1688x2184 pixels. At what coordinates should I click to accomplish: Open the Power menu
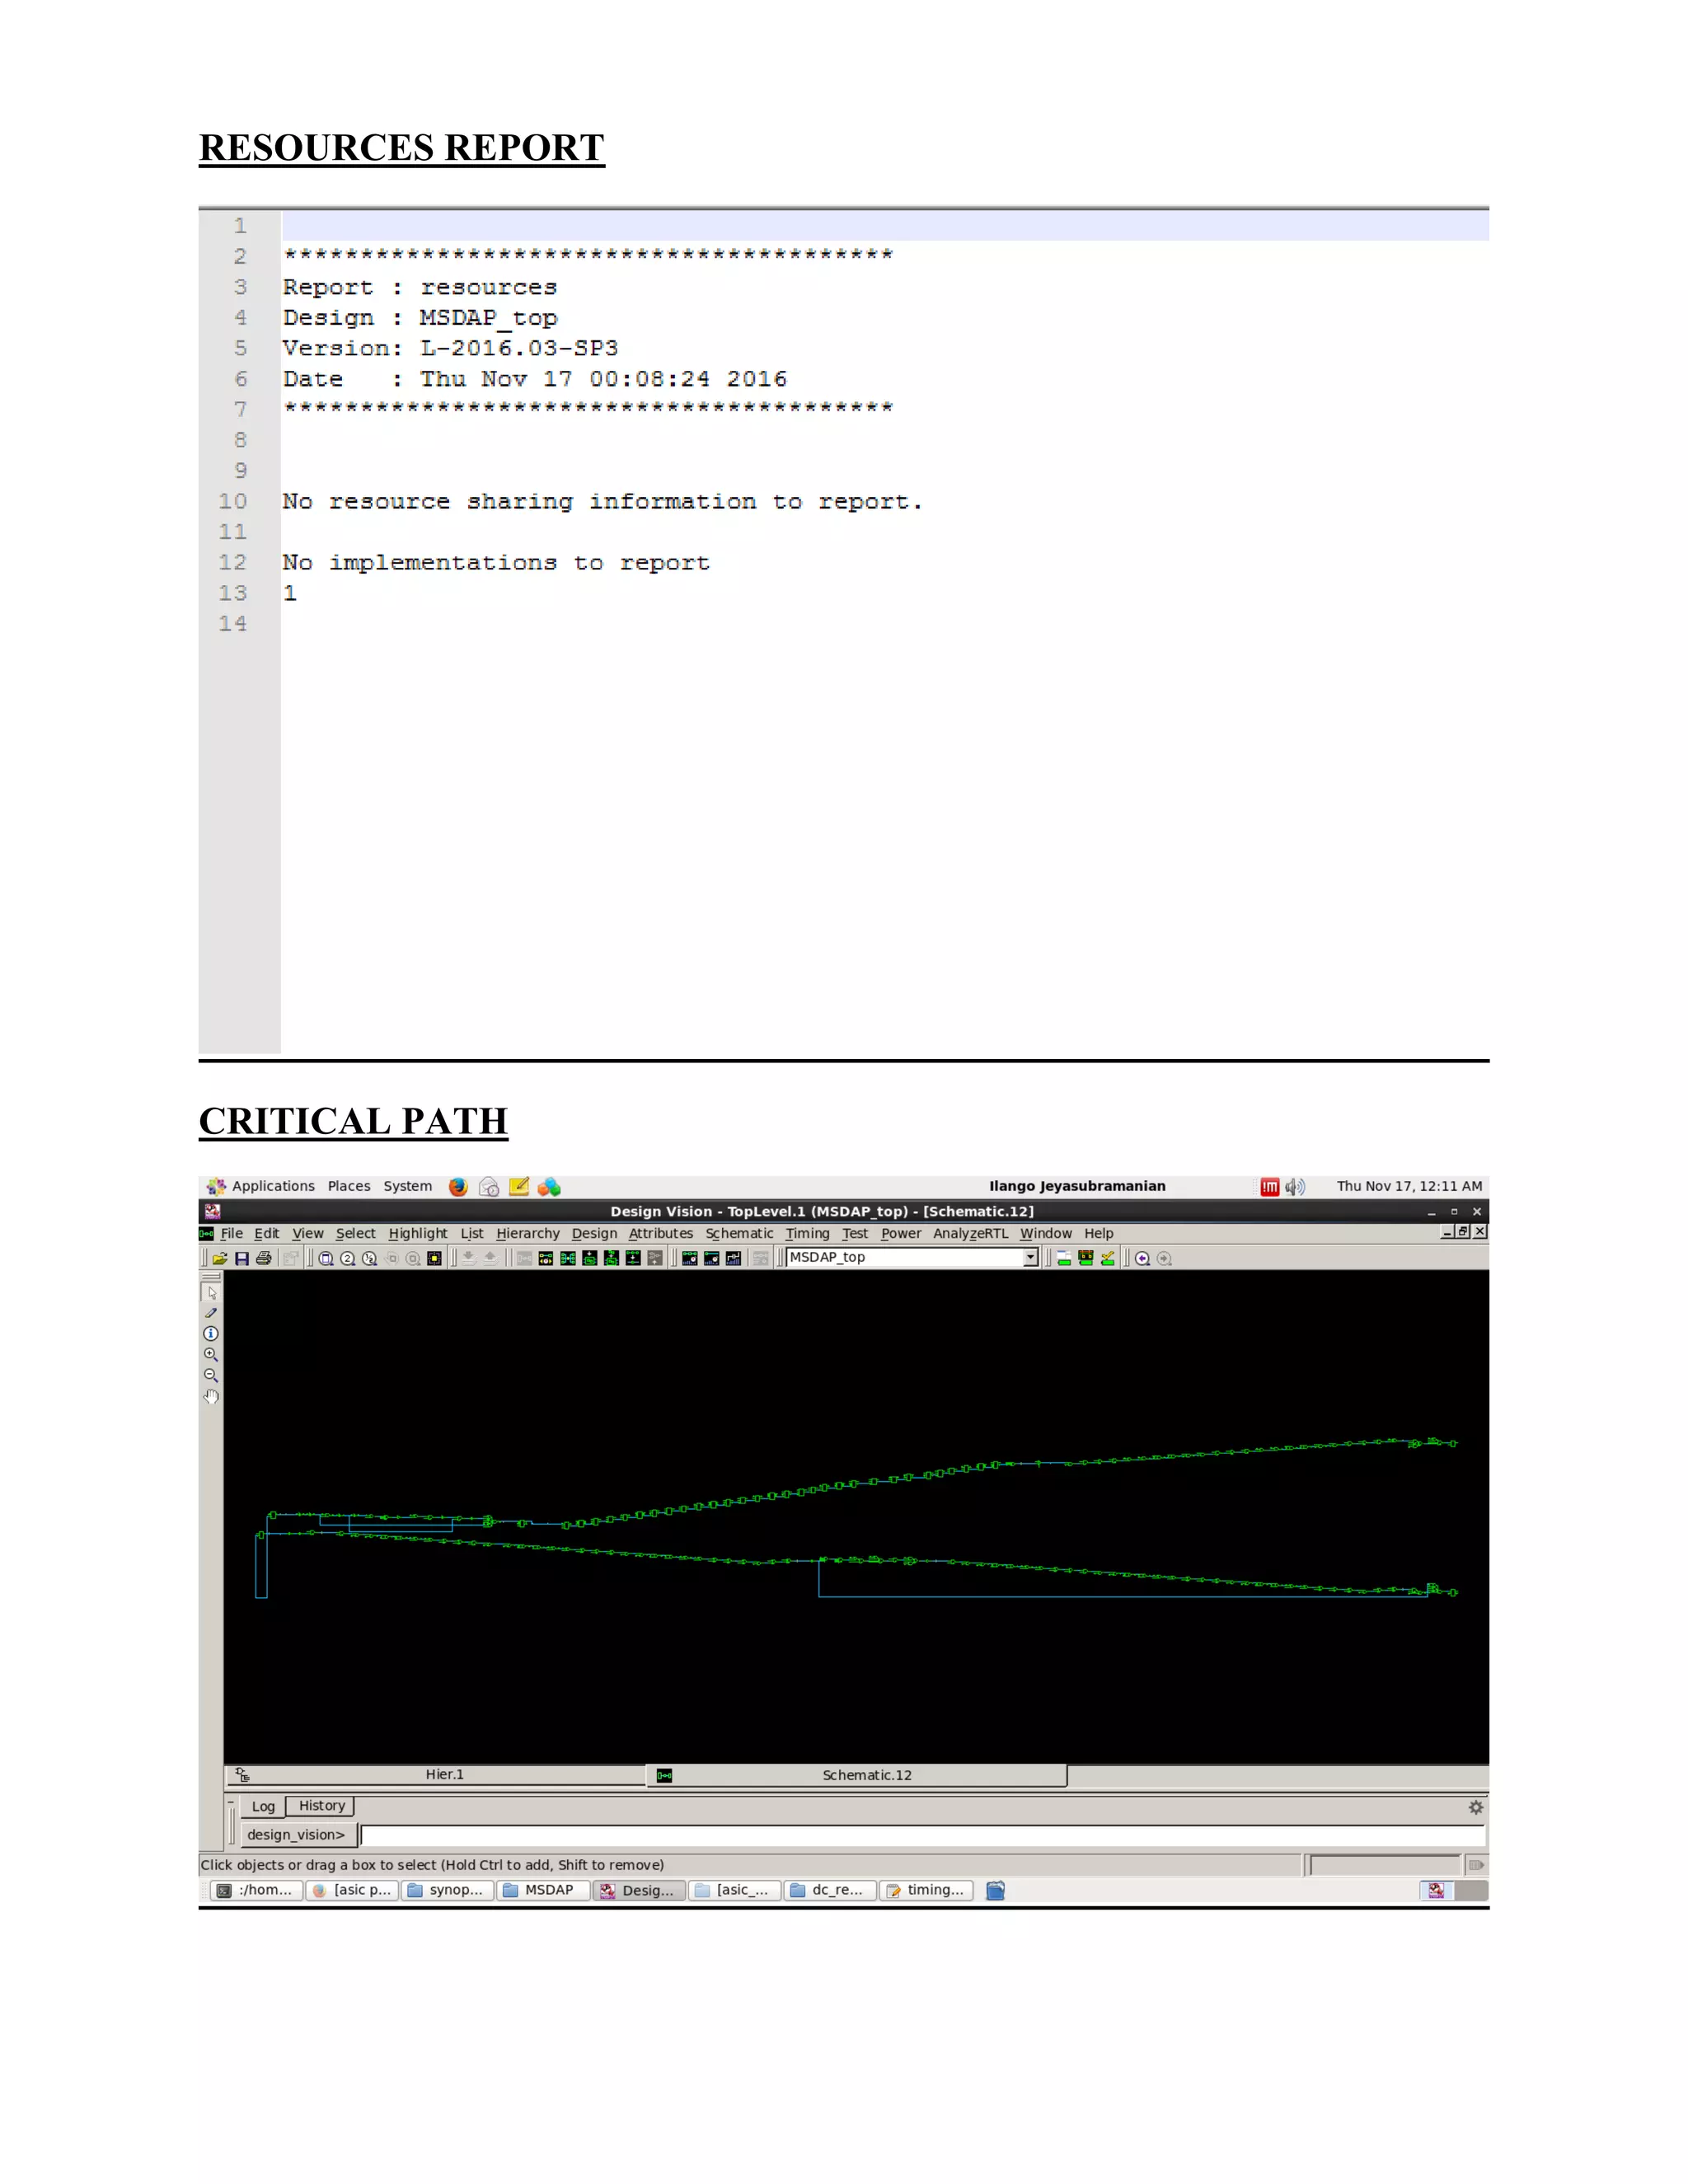coord(901,1234)
